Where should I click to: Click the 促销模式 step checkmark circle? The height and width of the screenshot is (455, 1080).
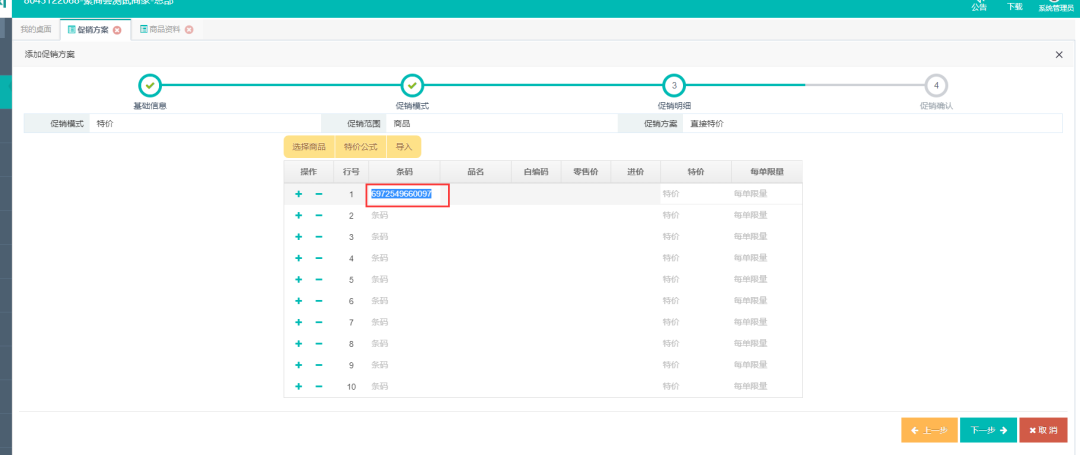(412, 86)
